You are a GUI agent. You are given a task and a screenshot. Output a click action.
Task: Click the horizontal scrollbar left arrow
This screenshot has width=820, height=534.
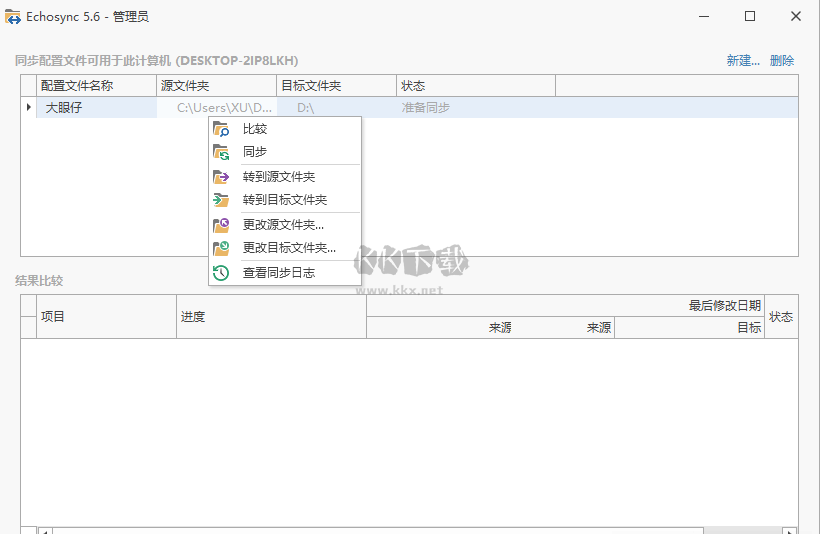pos(45,531)
